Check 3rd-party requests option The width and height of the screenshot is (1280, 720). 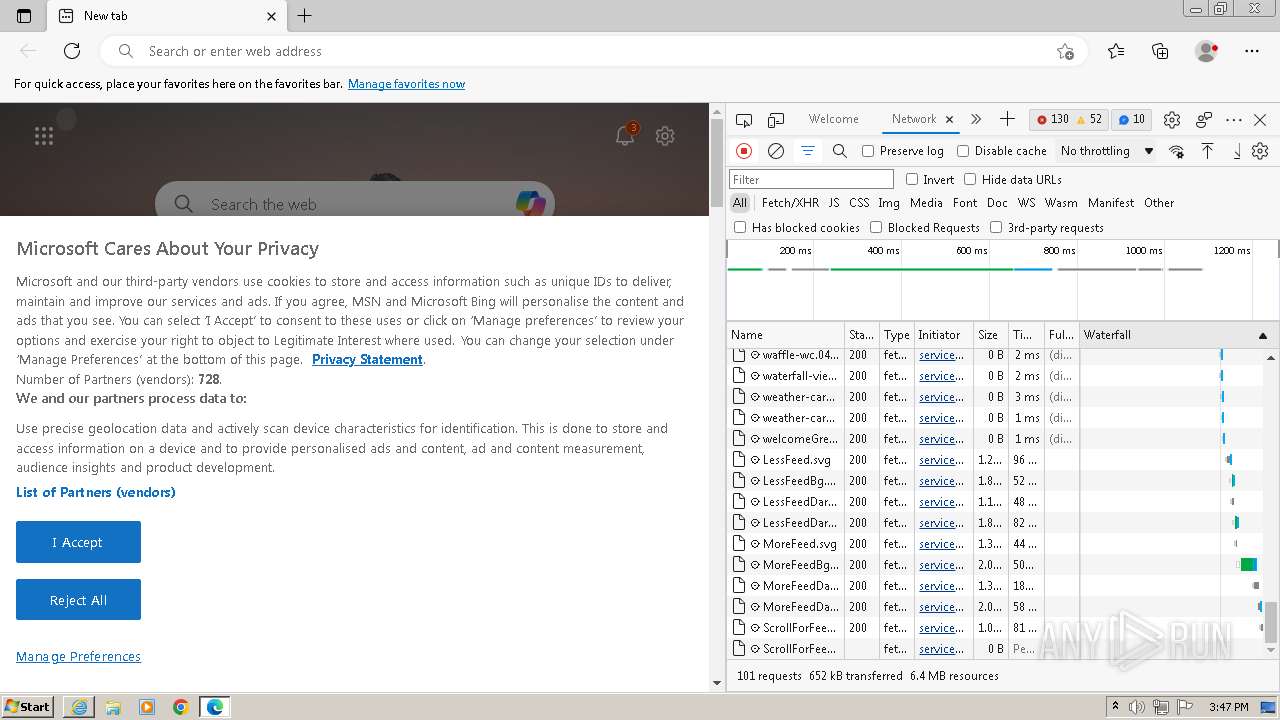tap(996, 227)
